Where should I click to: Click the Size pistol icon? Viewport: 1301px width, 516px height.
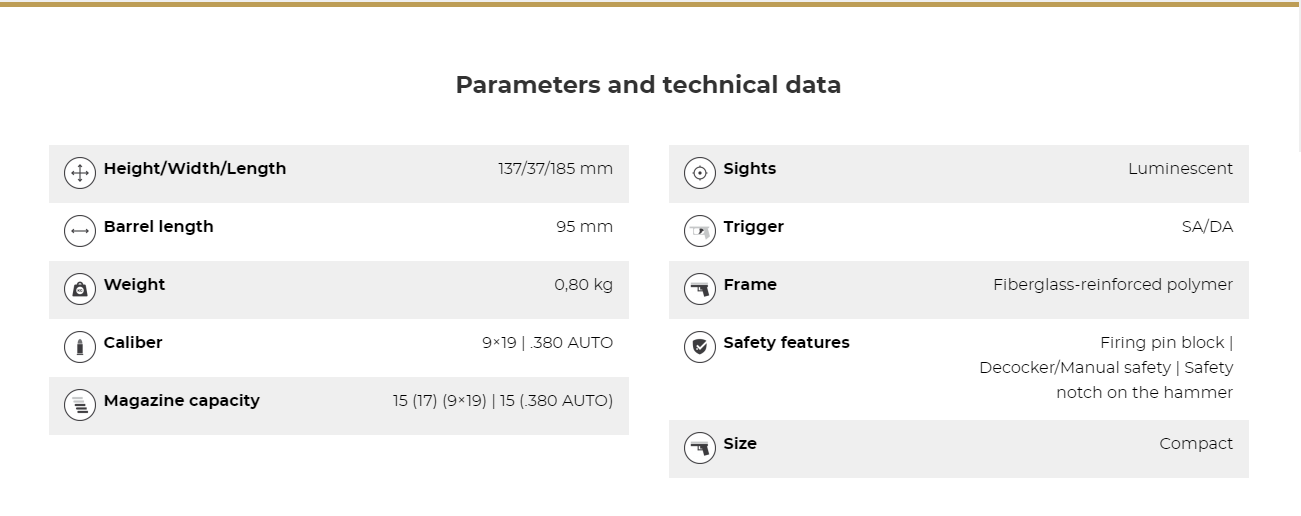pyautogui.click(x=700, y=448)
